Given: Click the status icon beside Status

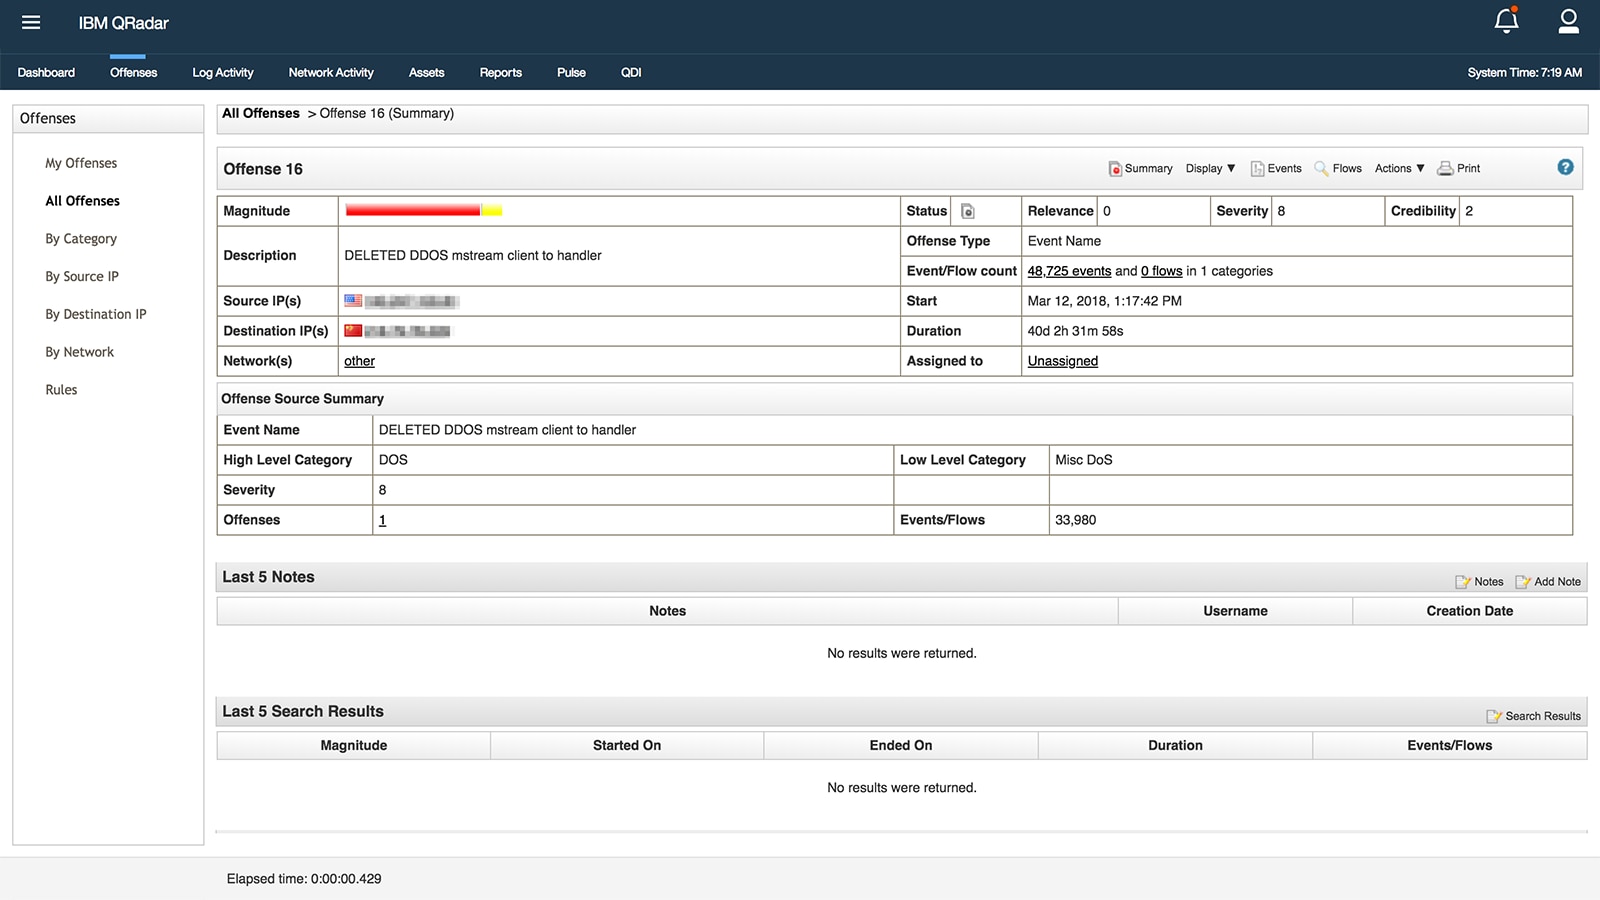Looking at the screenshot, I should (967, 211).
